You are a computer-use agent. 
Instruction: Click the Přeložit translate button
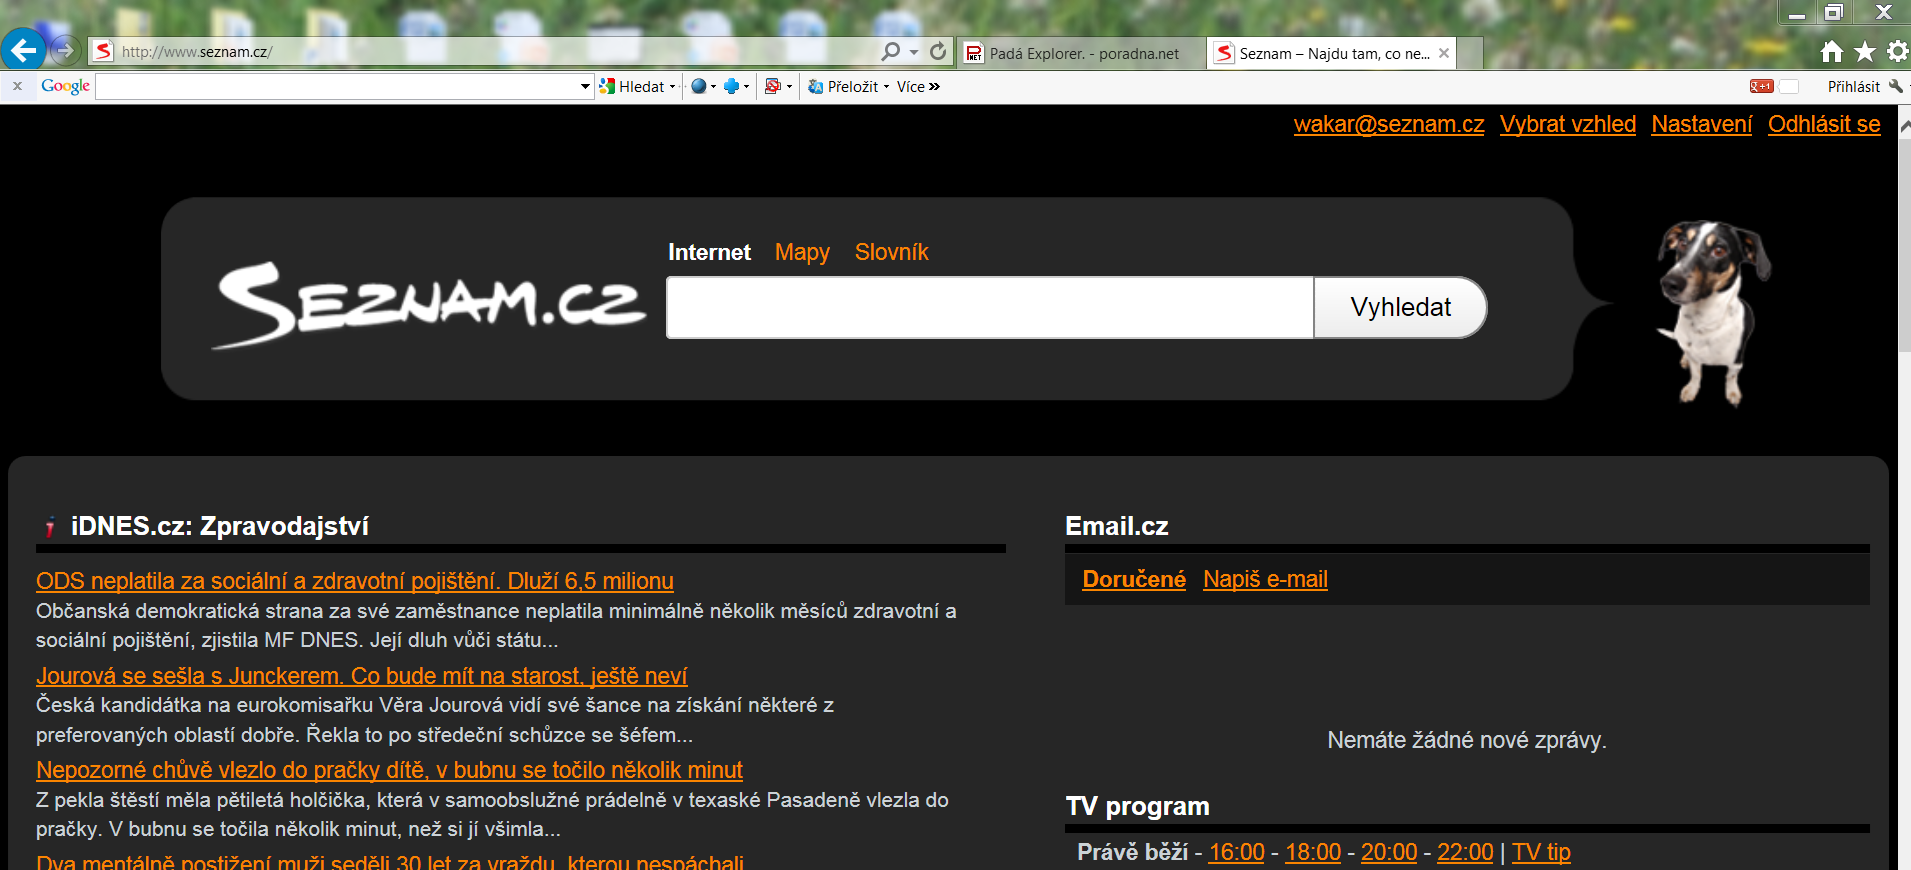(x=843, y=87)
